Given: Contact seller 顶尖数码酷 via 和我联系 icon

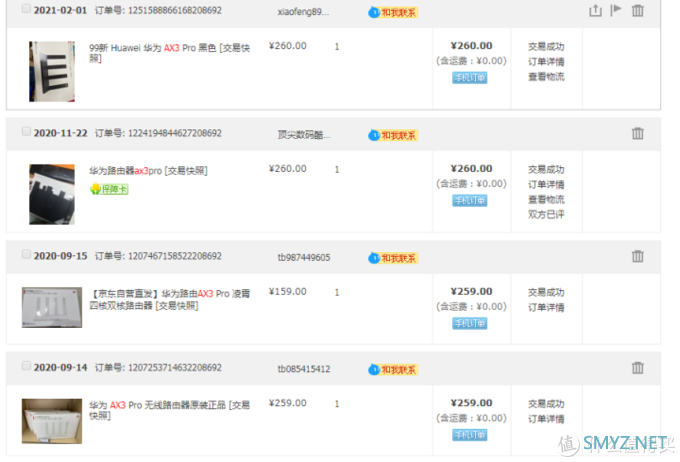Looking at the screenshot, I should (x=393, y=135).
